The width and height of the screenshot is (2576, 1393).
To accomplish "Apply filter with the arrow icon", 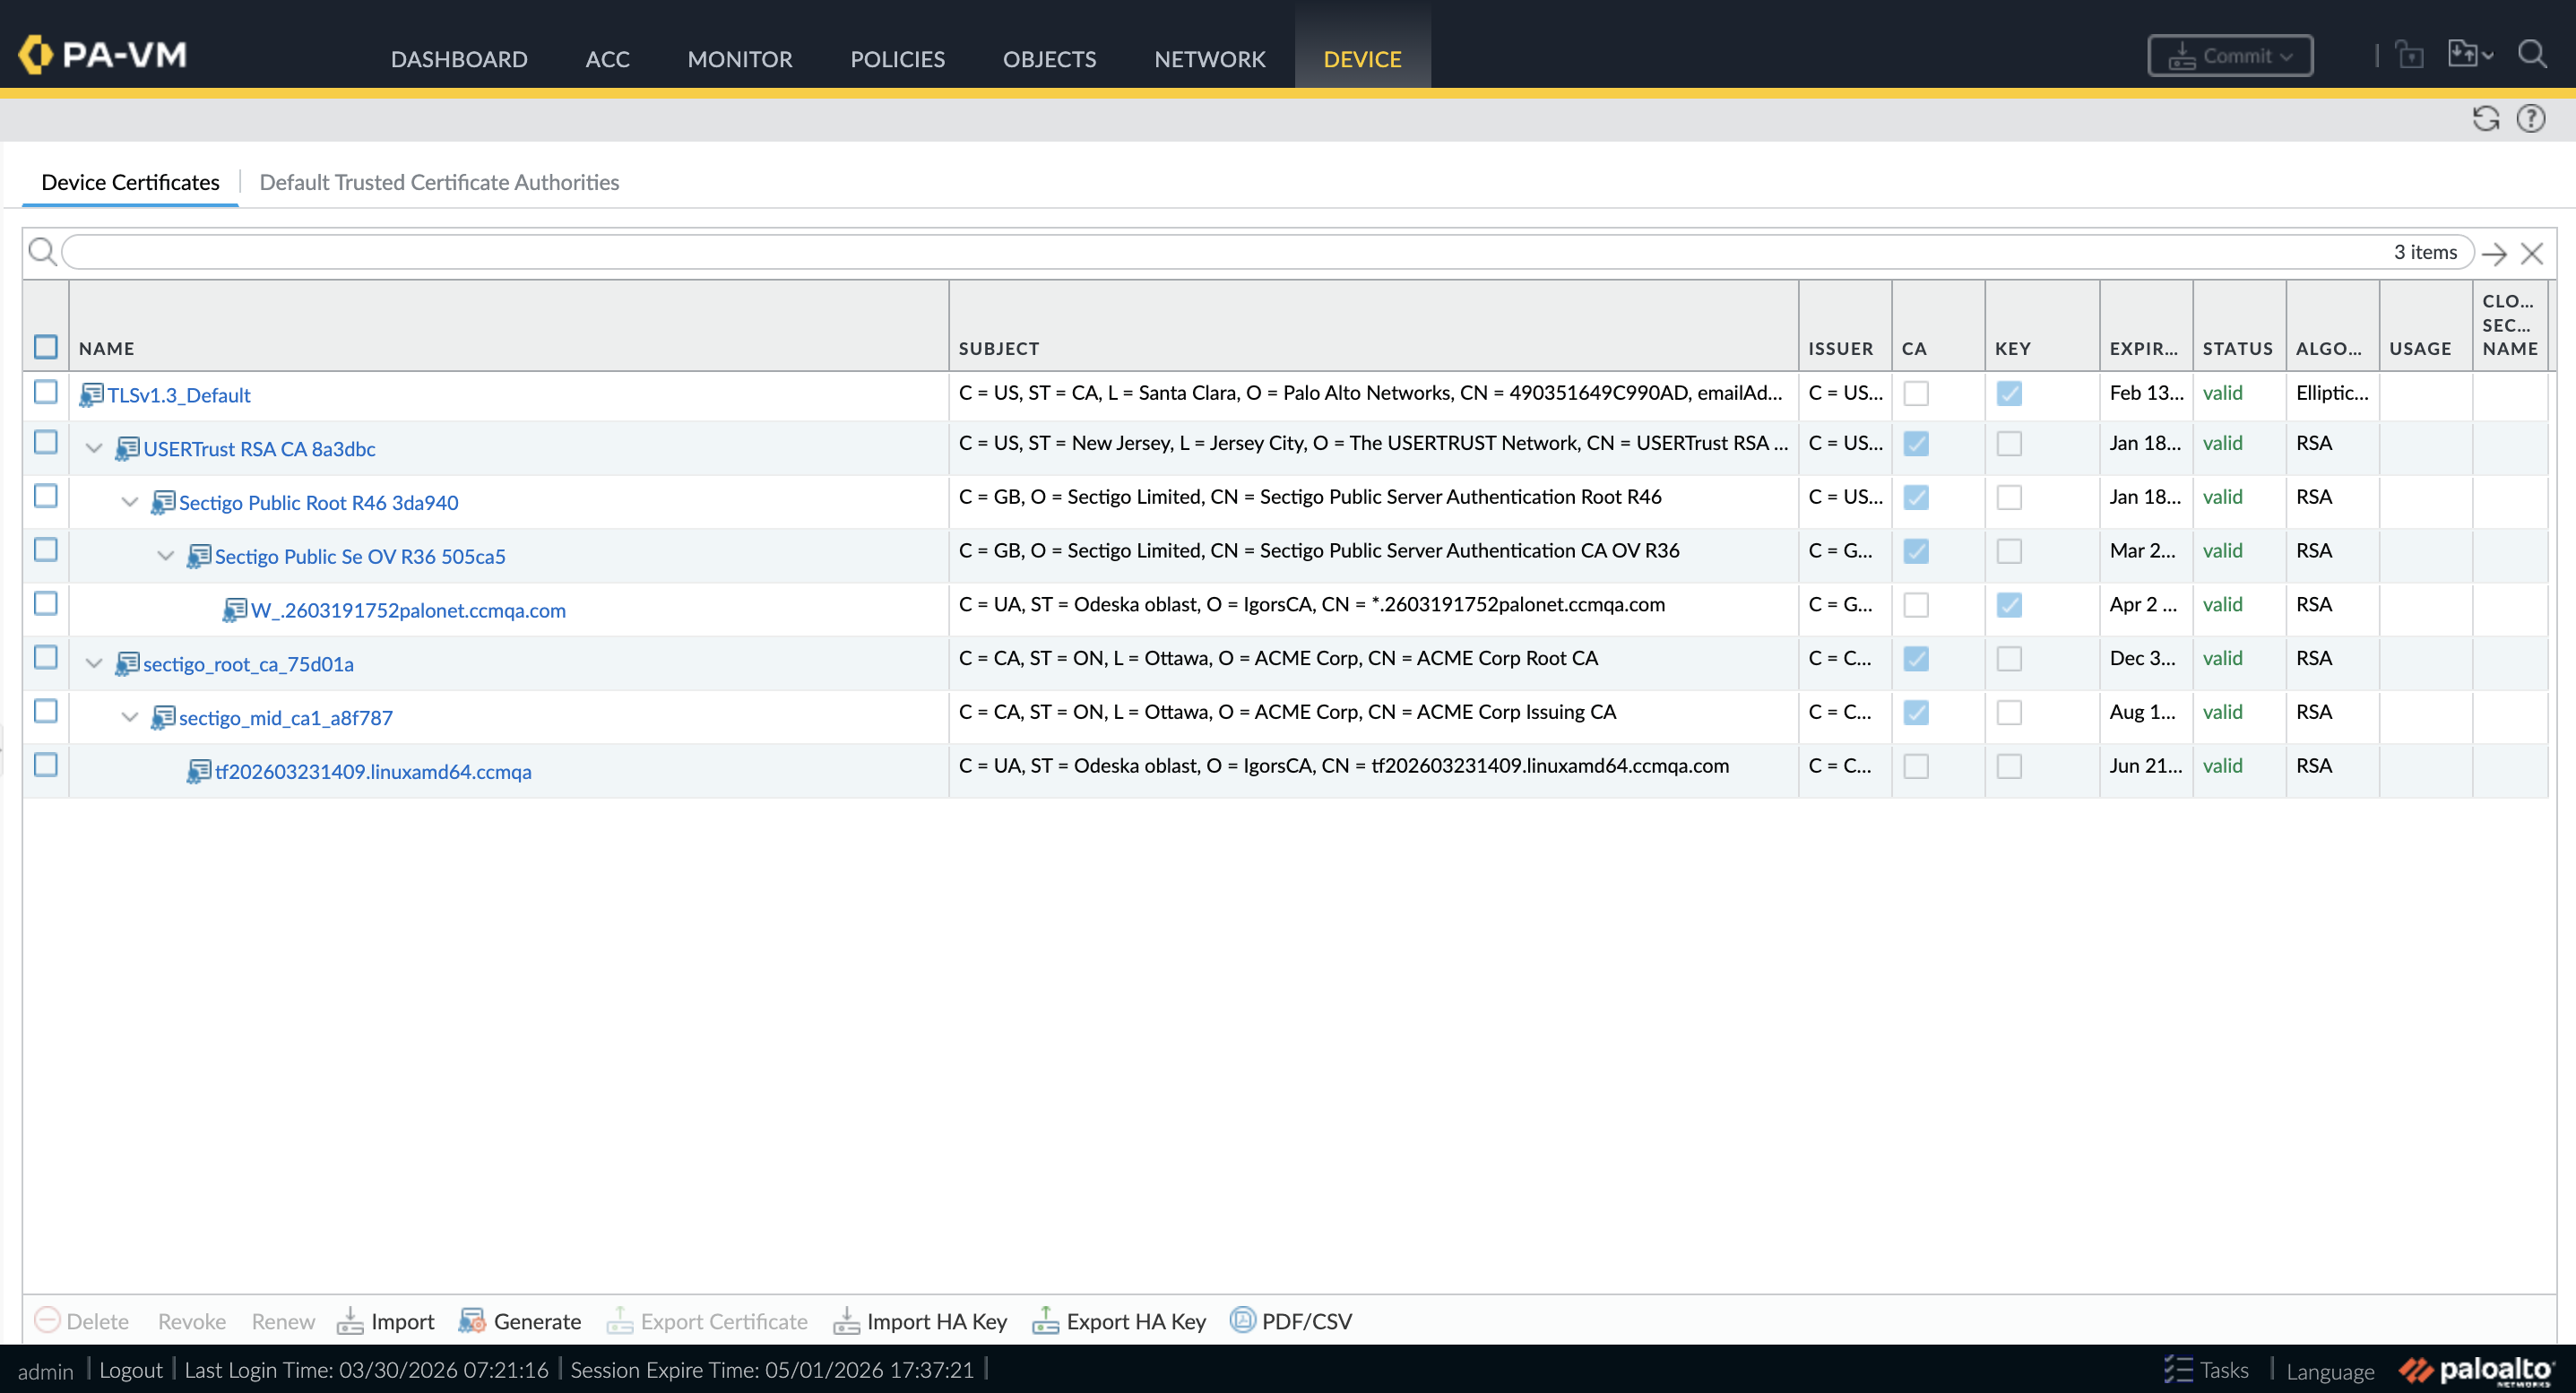I will (2494, 253).
